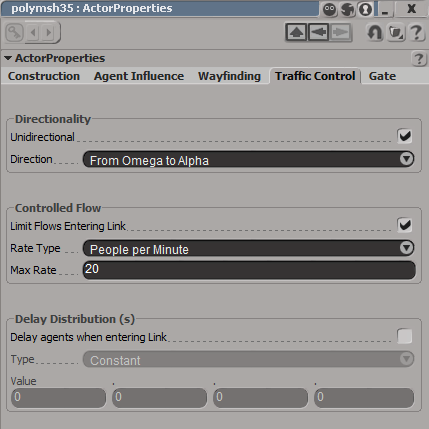Minimize the ActorProperties window
This screenshot has width=429, height=429.
385,9
